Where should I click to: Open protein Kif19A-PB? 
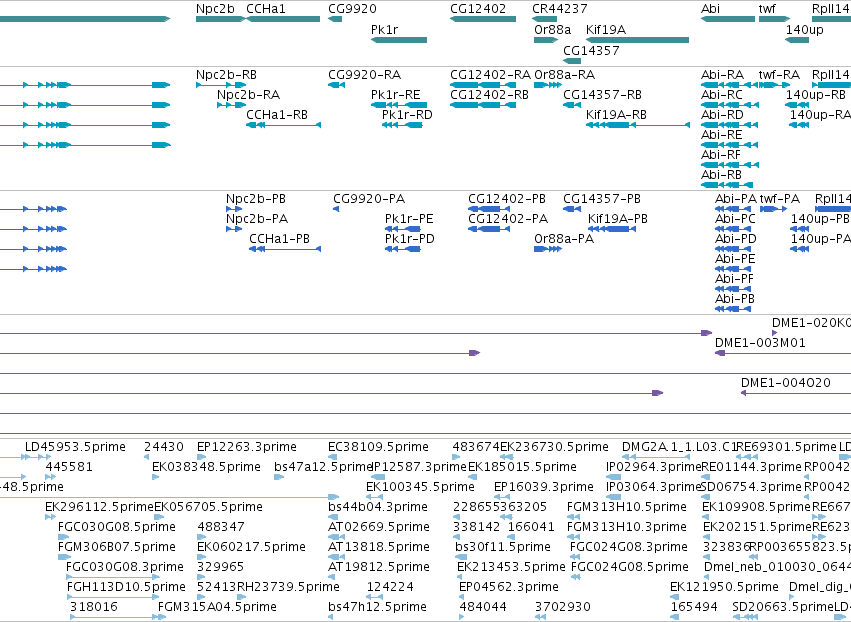(x=618, y=219)
